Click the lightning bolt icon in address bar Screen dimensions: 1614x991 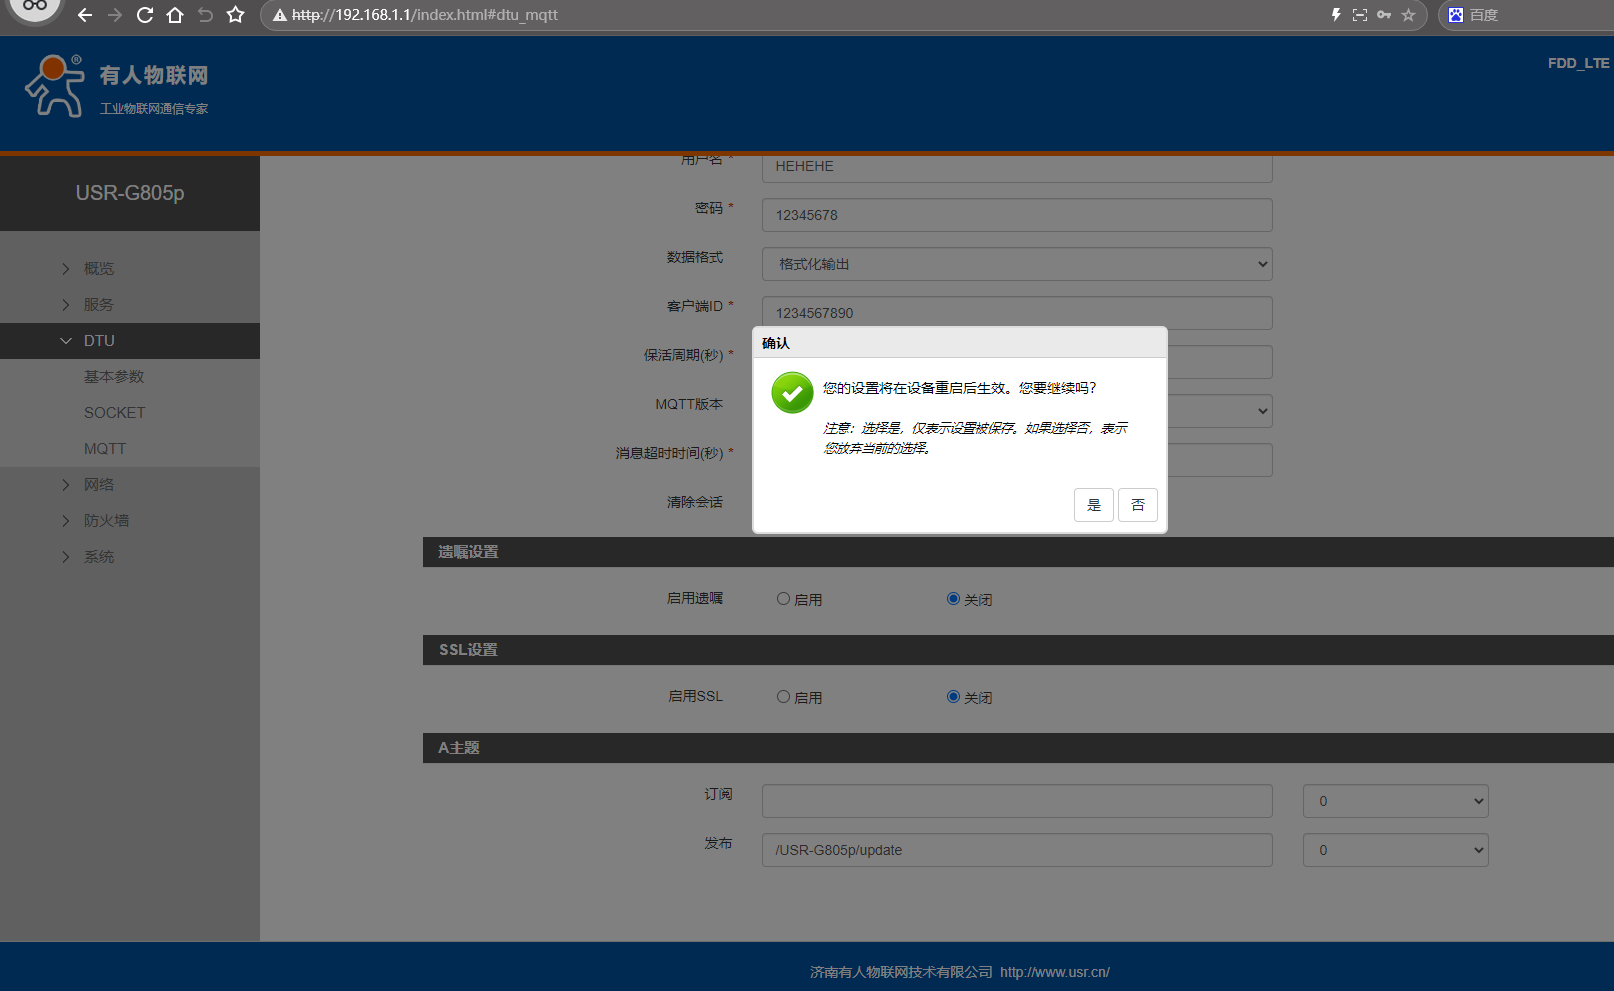(x=1335, y=15)
